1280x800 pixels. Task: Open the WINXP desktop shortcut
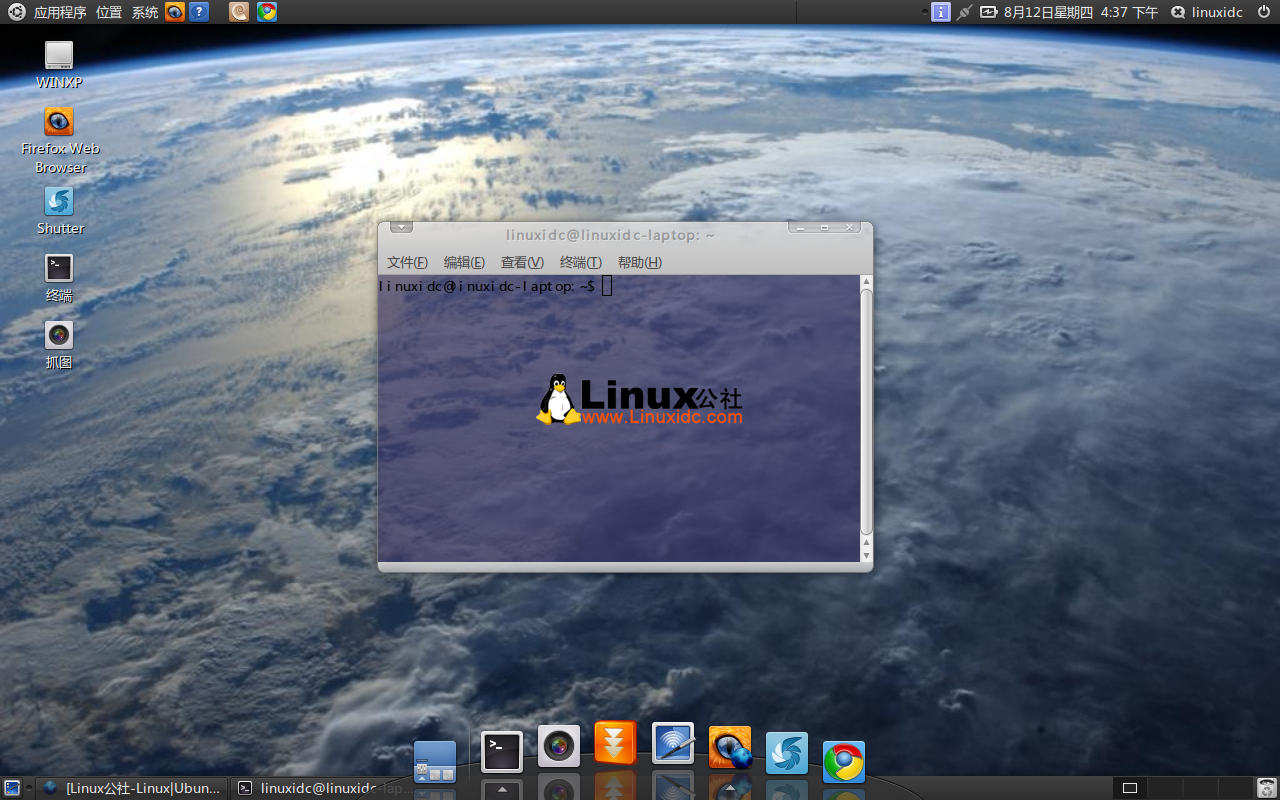tap(58, 55)
